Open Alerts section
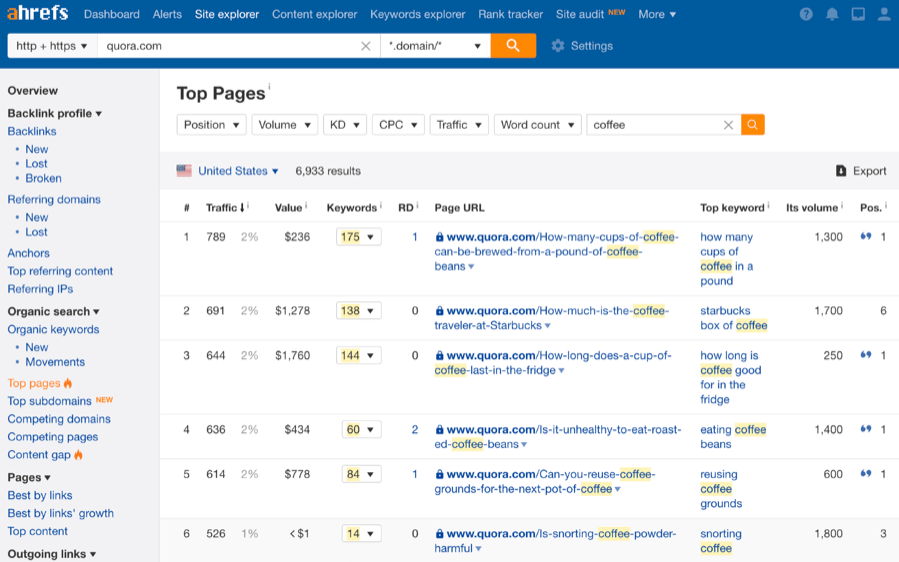 point(167,14)
